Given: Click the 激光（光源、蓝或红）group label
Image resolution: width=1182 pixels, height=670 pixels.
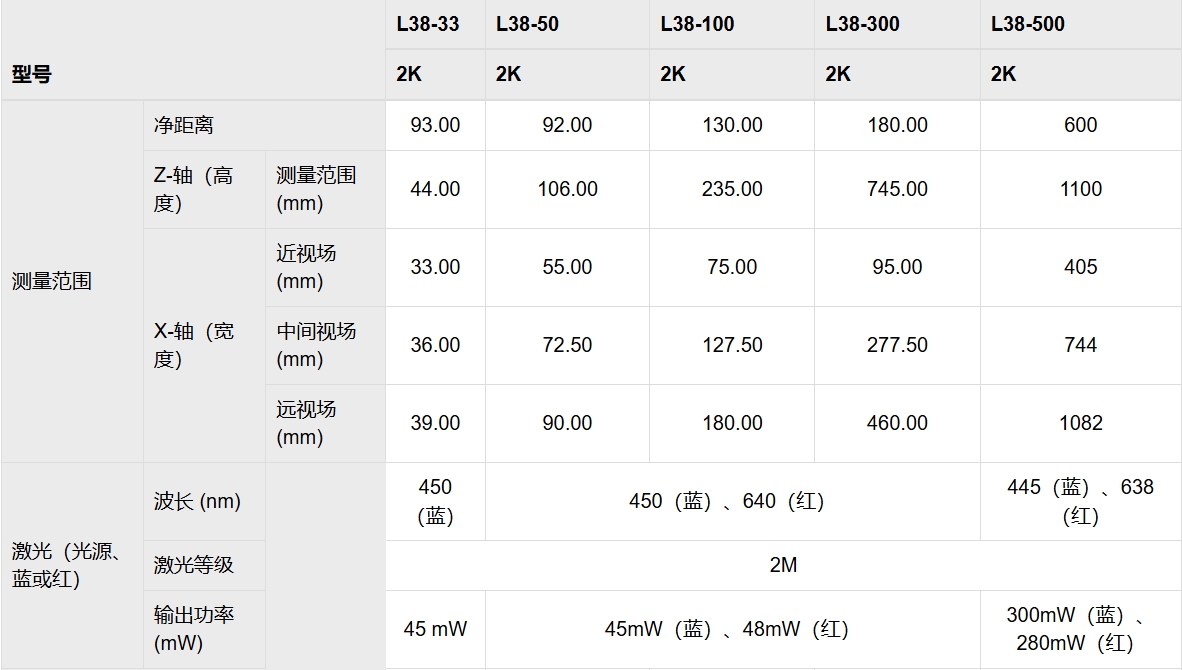Looking at the screenshot, I should (66, 565).
